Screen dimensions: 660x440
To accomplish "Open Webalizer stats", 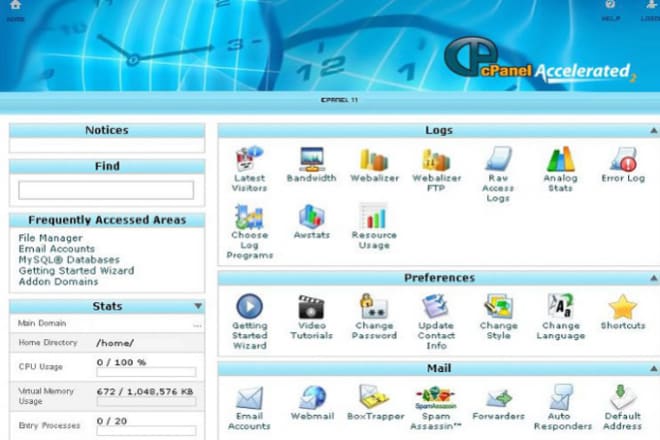I will tap(374, 164).
